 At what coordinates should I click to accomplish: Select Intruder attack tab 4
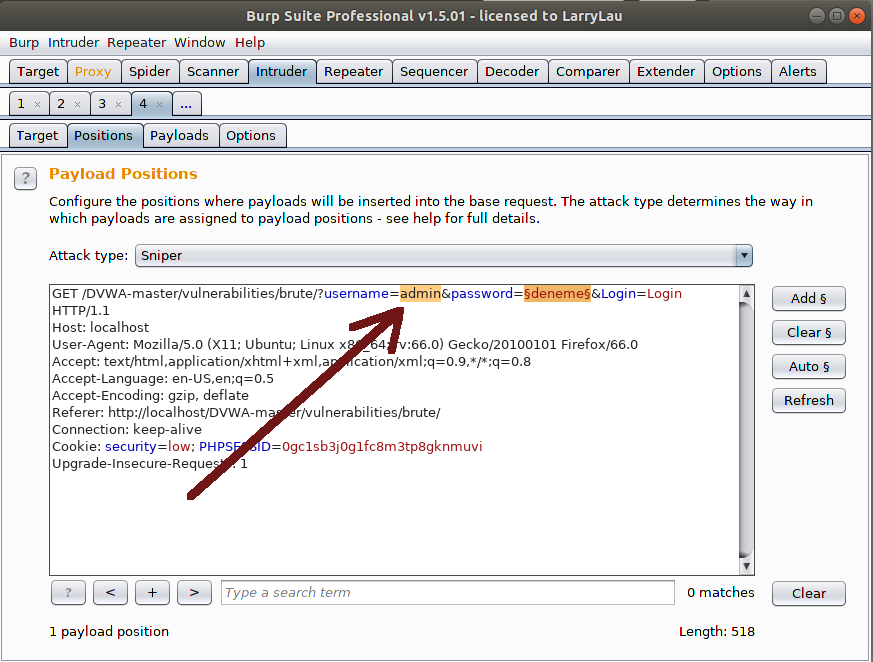[144, 104]
